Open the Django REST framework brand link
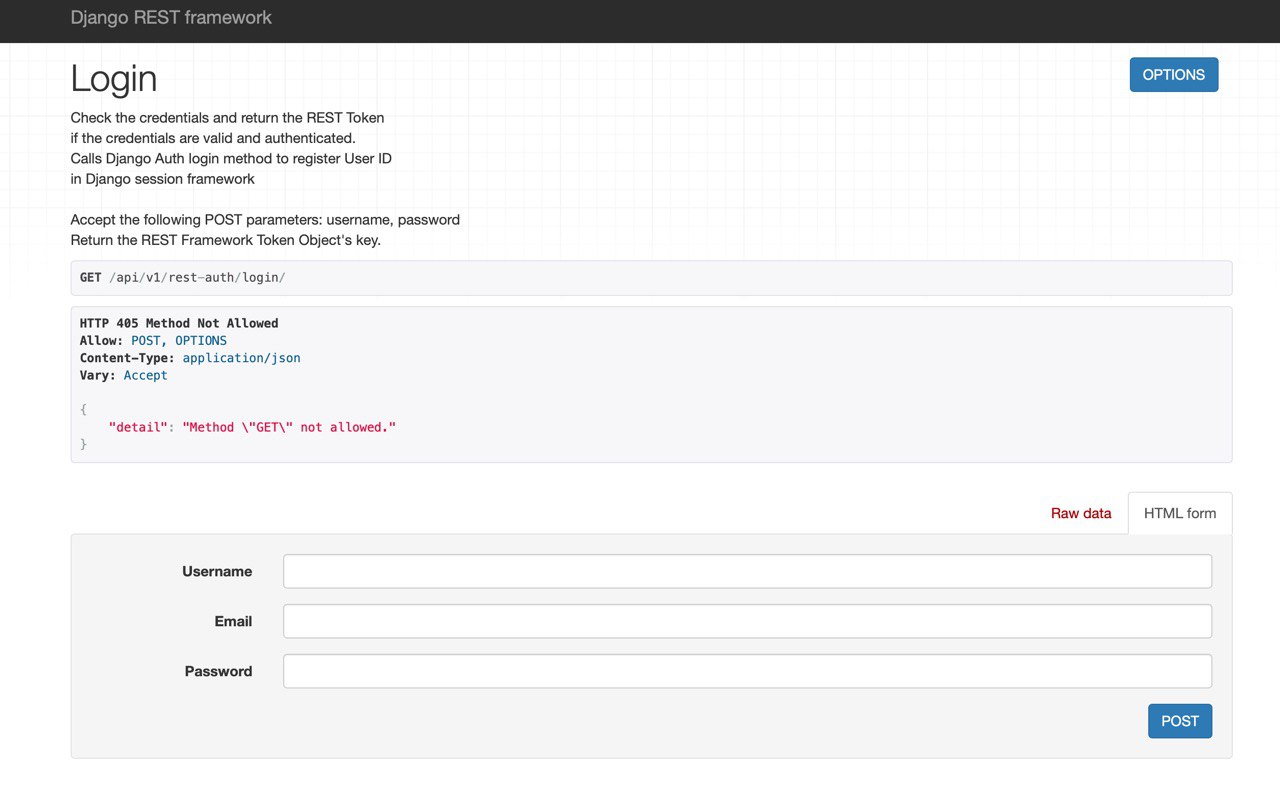The height and width of the screenshot is (808, 1280). coord(171,18)
